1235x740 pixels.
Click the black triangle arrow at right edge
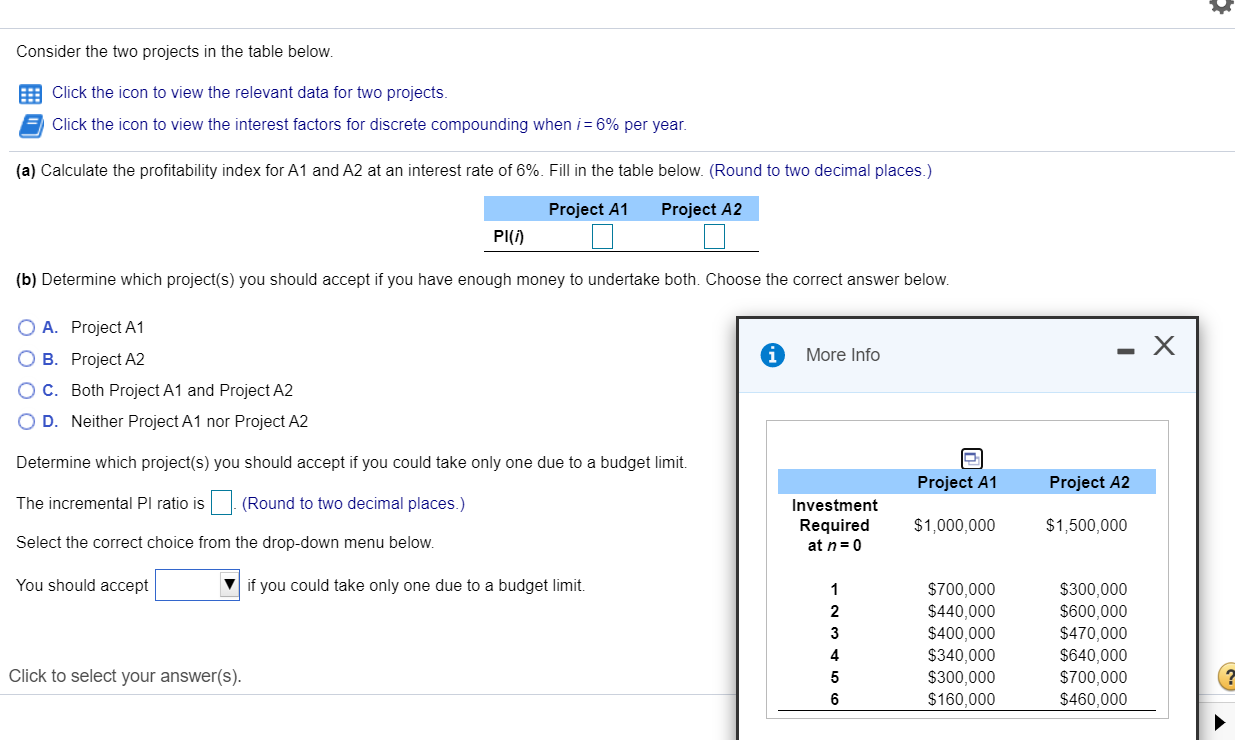point(1220,721)
